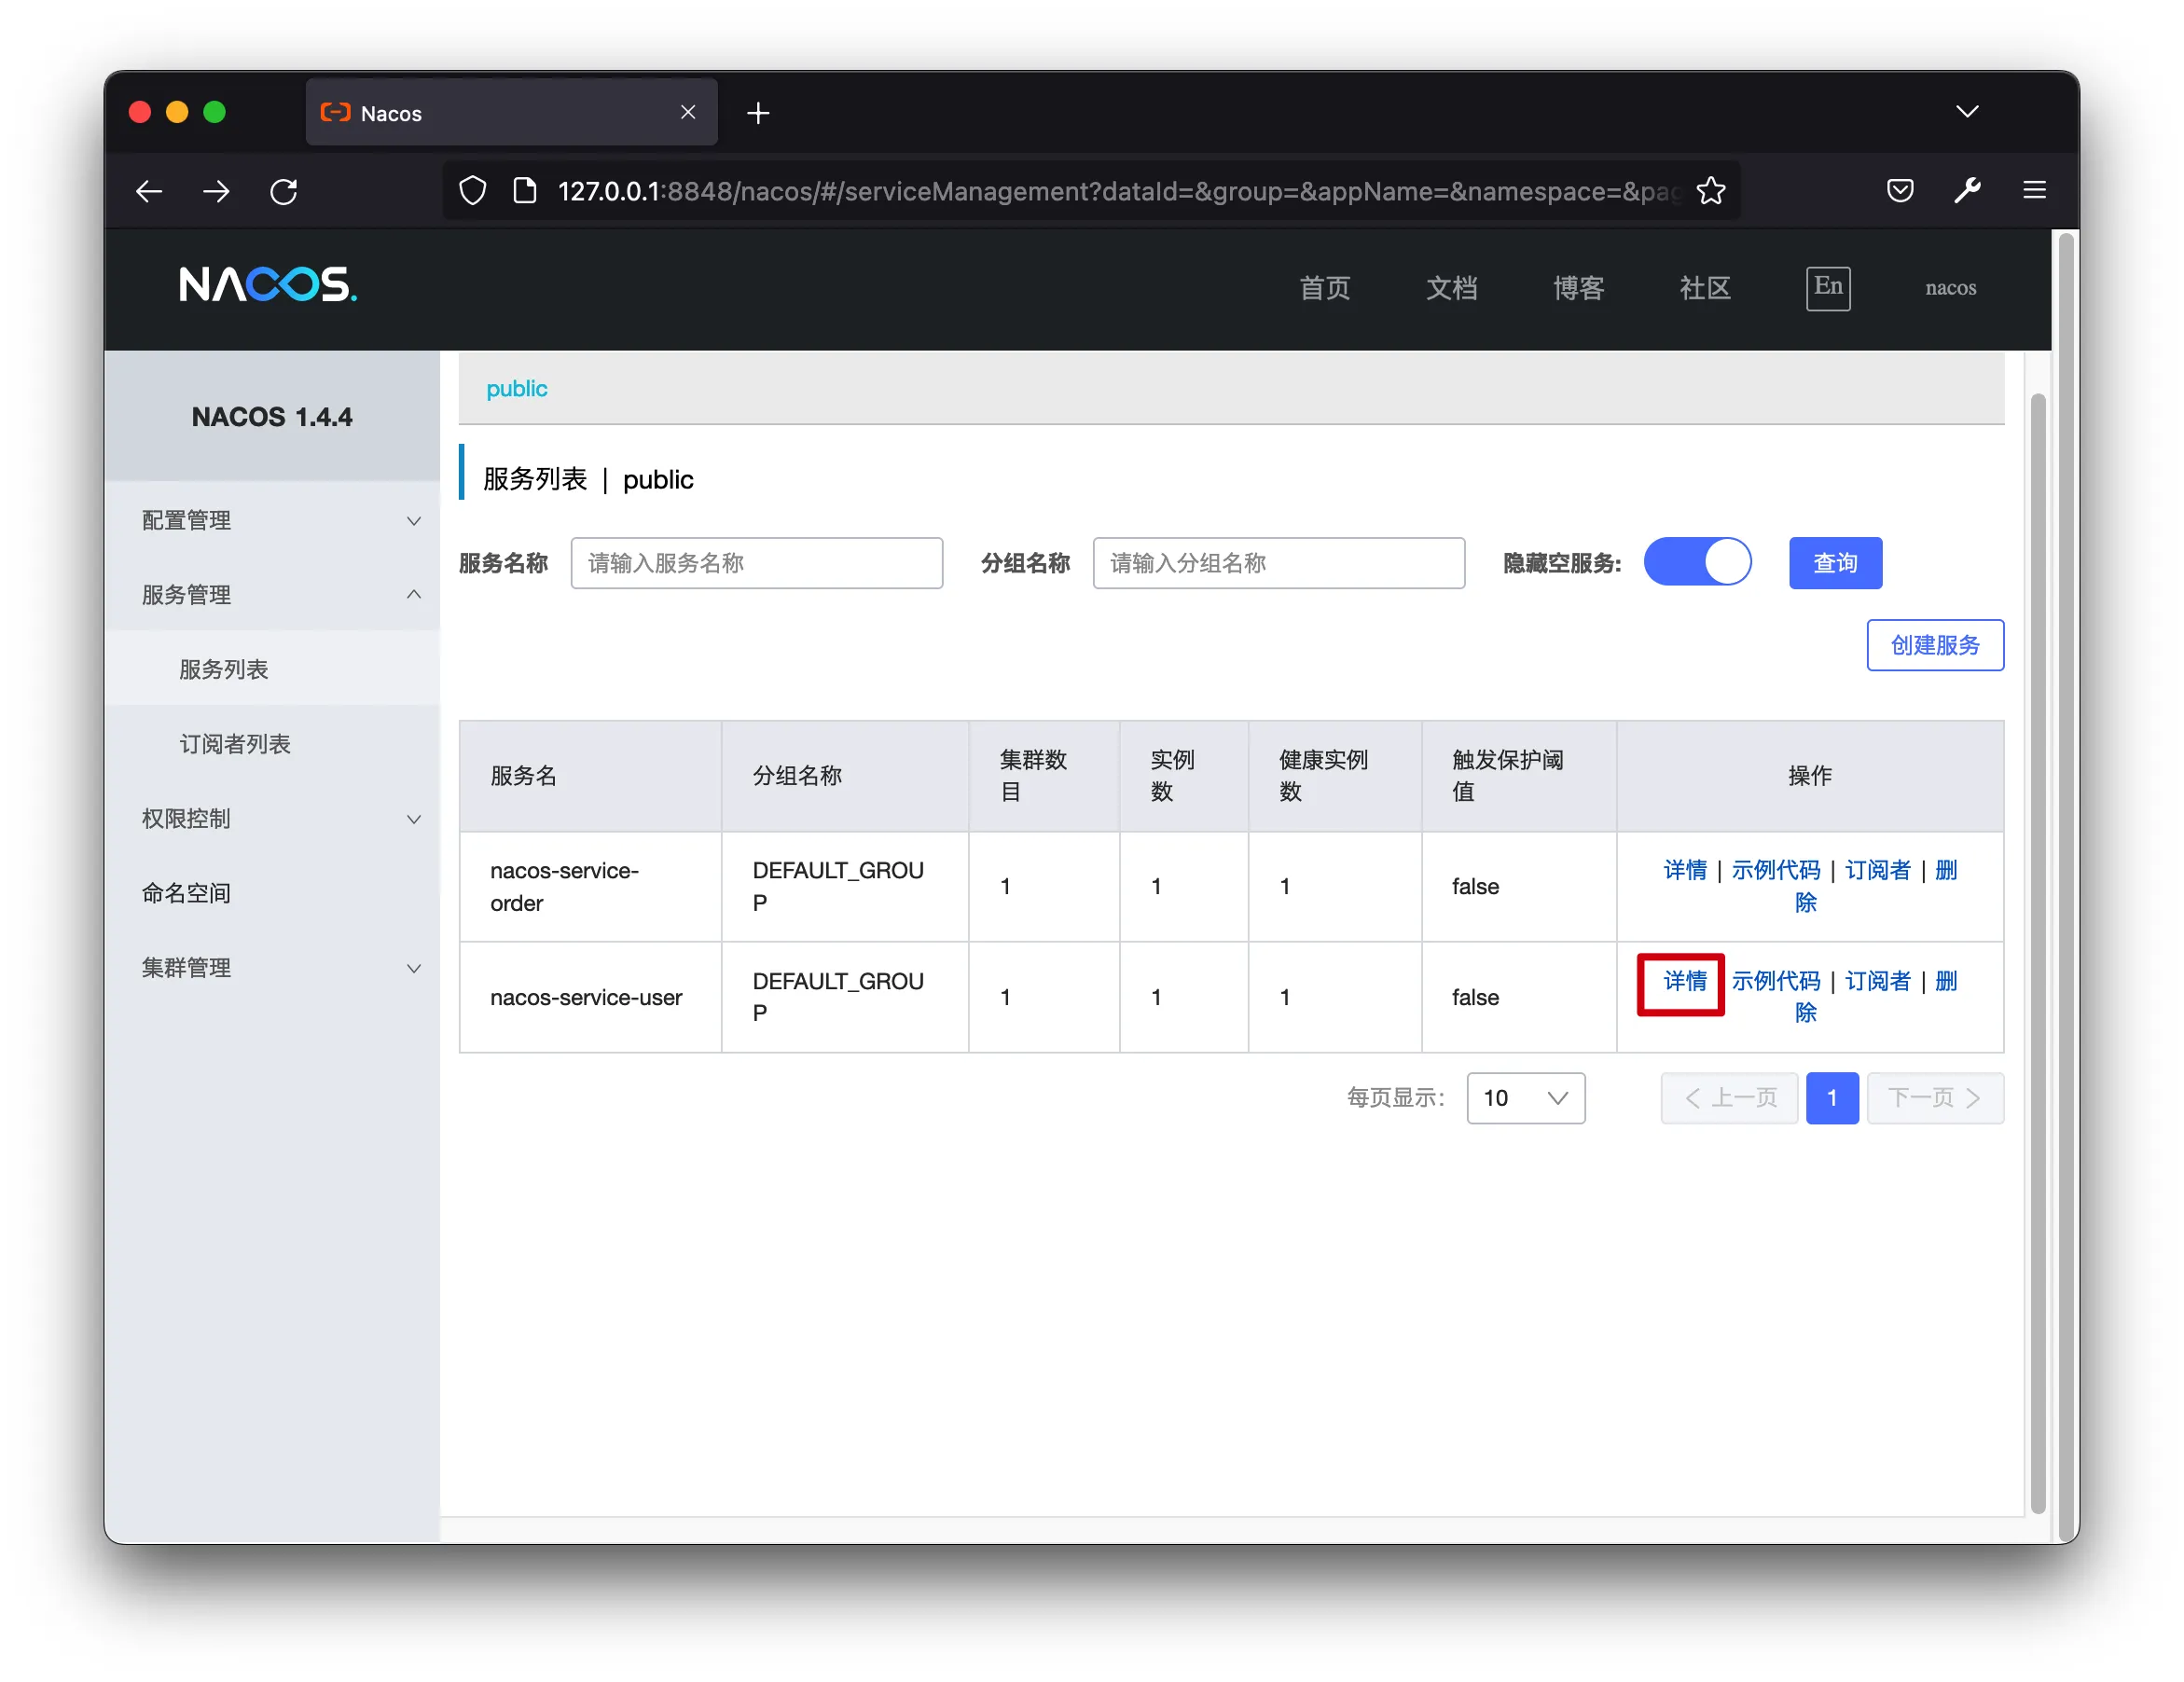The width and height of the screenshot is (2184, 1682).
Task: Click 删除 for nacos-service-user
Action: click(x=1945, y=981)
